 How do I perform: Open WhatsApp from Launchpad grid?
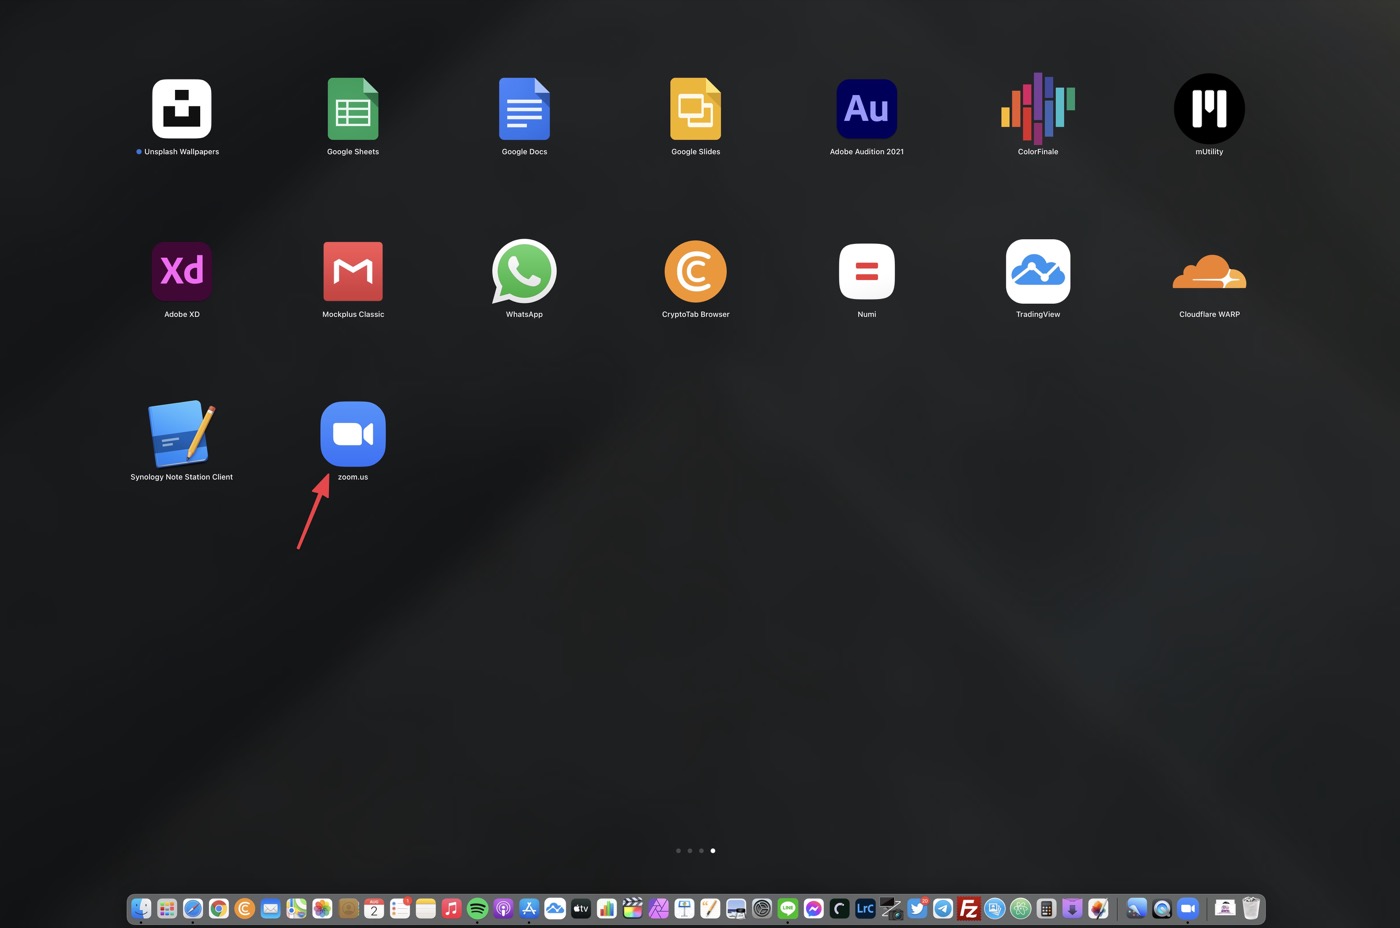coord(524,271)
